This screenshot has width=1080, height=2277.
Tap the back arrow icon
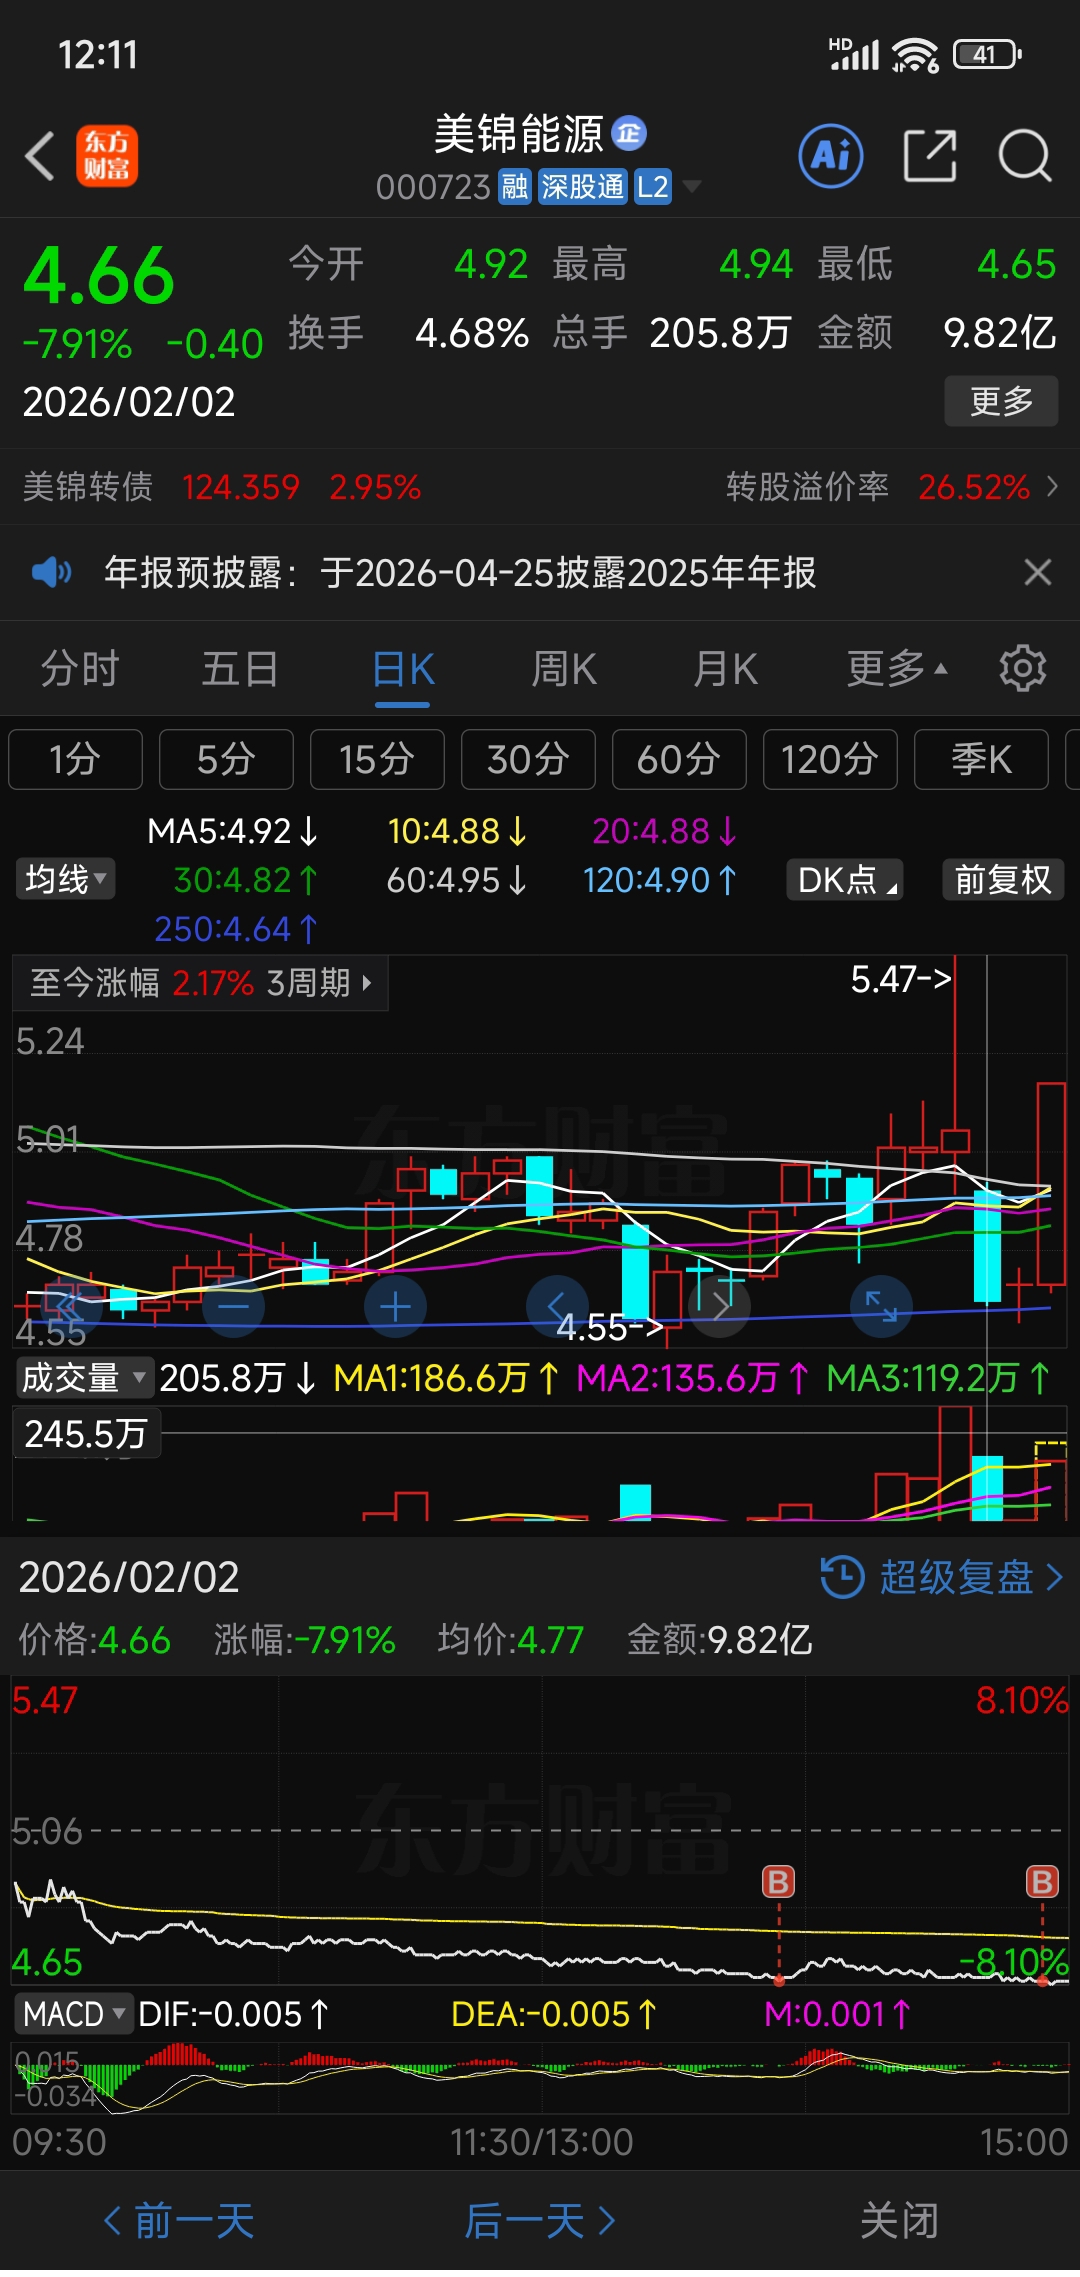tap(39, 157)
